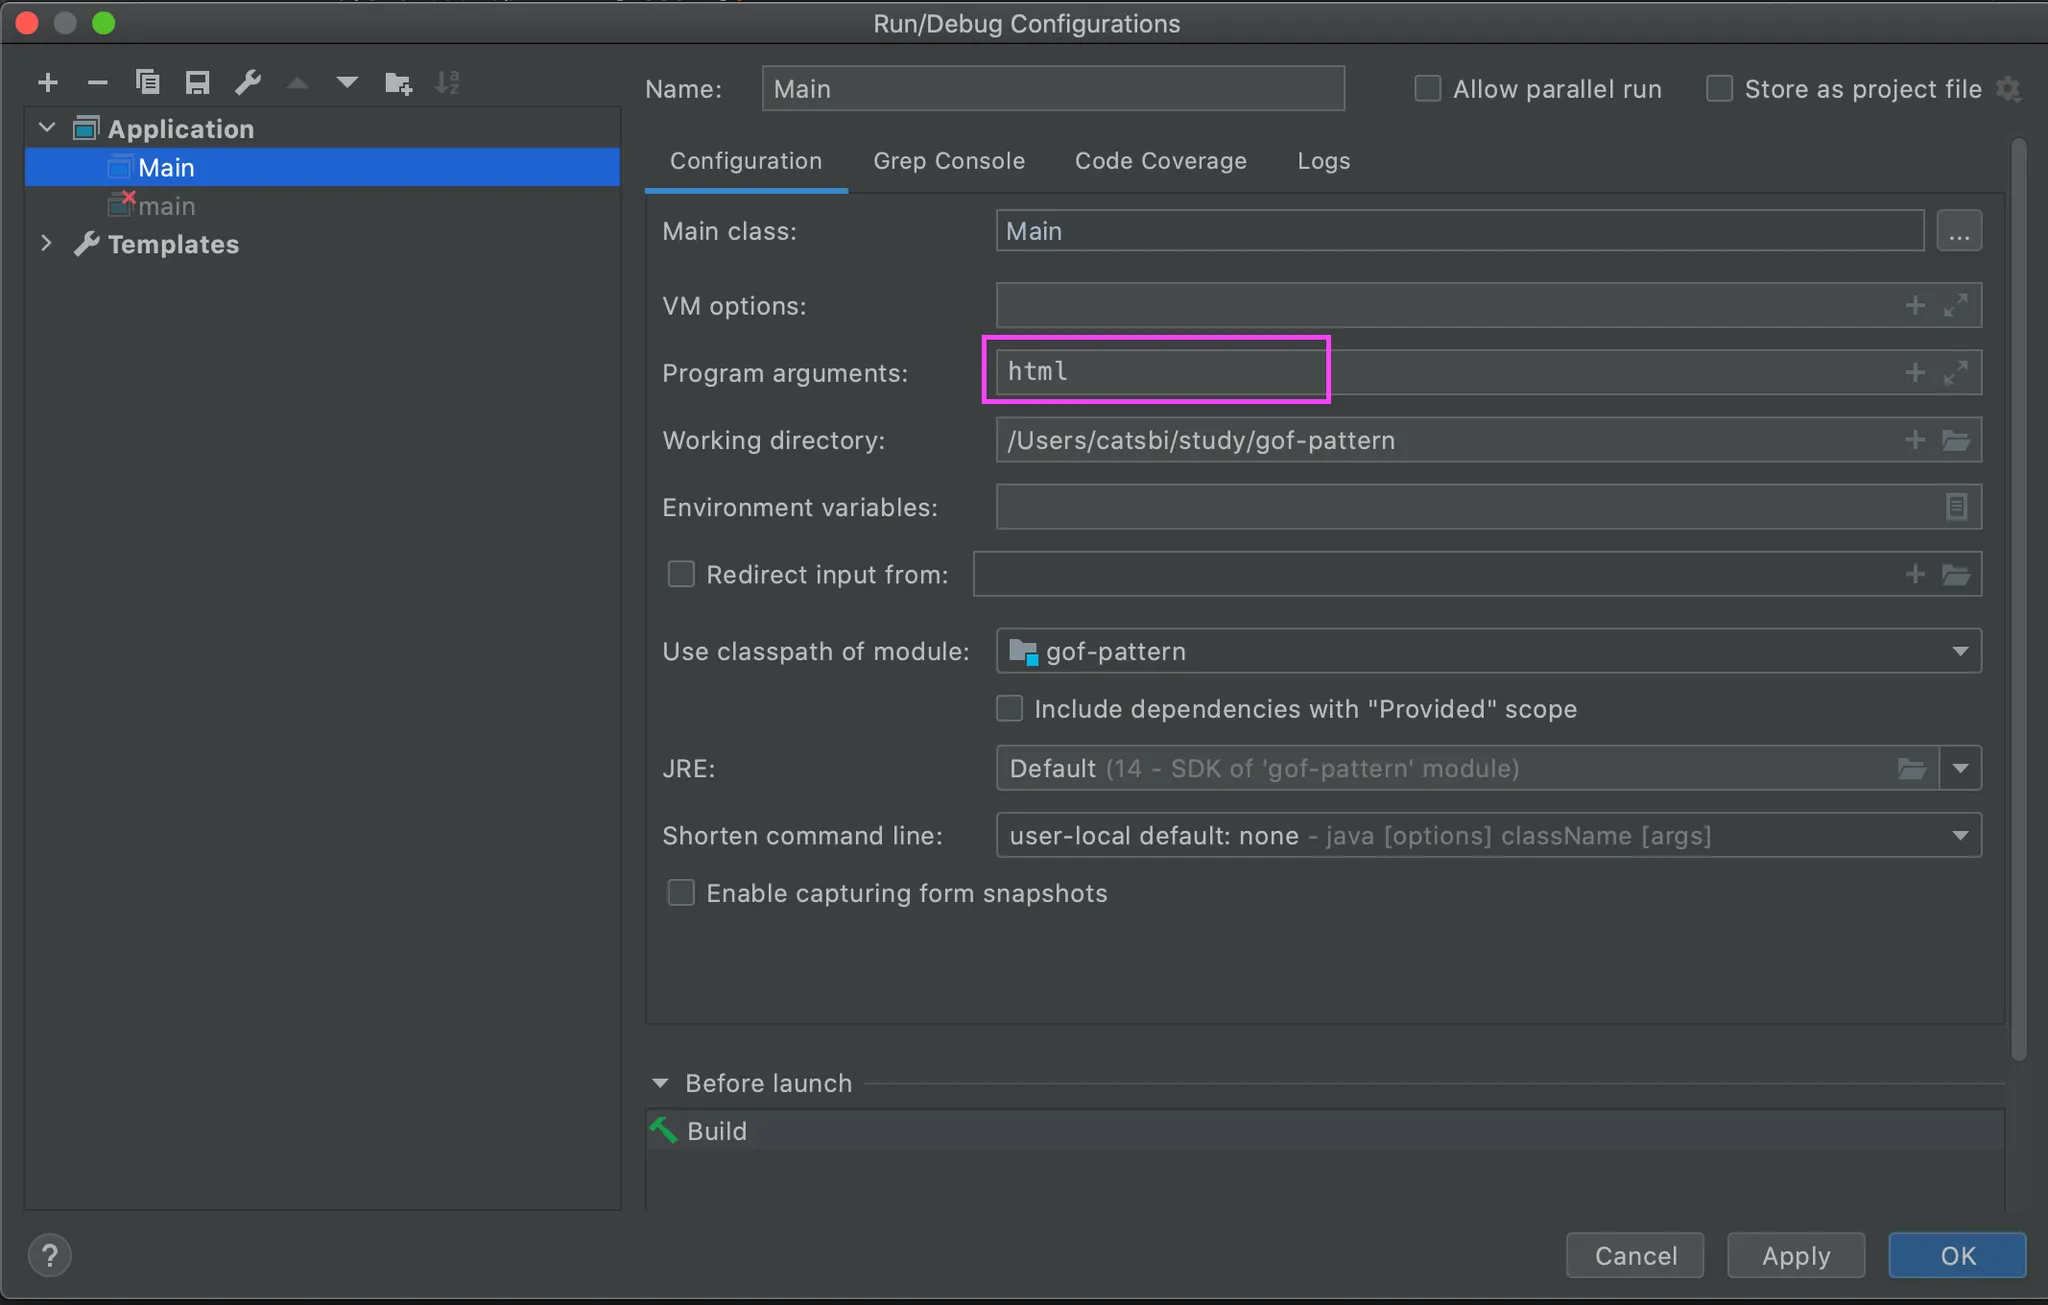Open the classpath module dropdown
This screenshot has width=2048, height=1305.
coord(1960,651)
